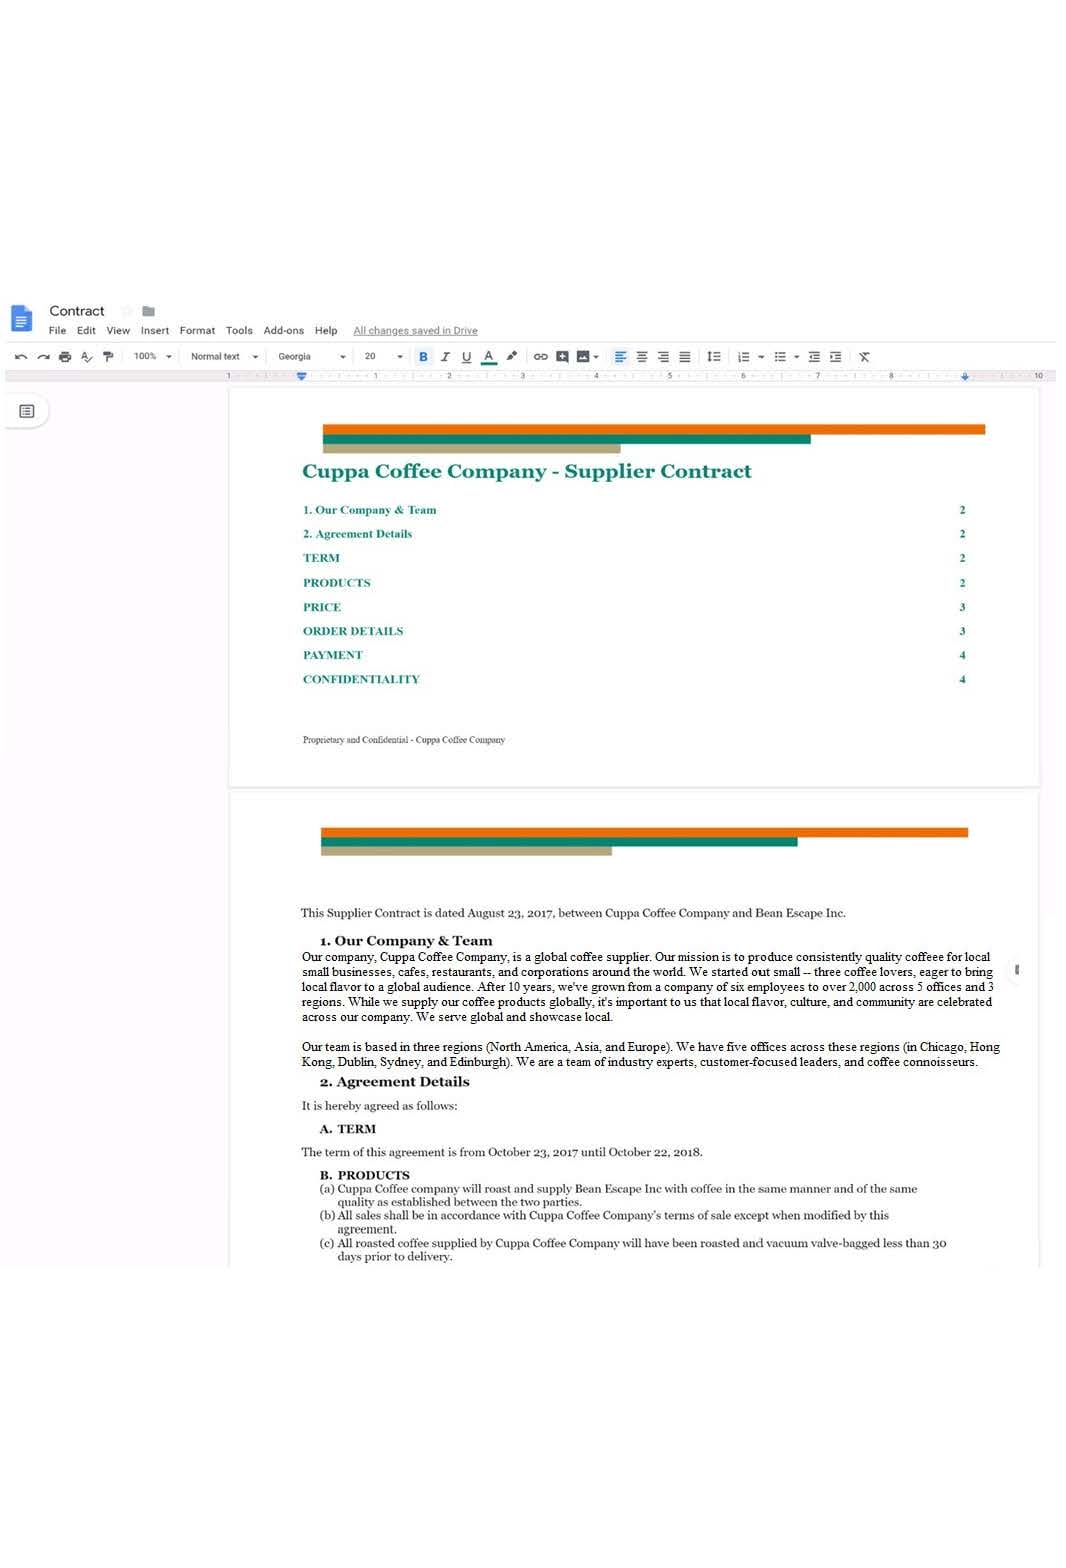Select the right indent marker on ruler
1066x1568 pixels.
pos(965,376)
